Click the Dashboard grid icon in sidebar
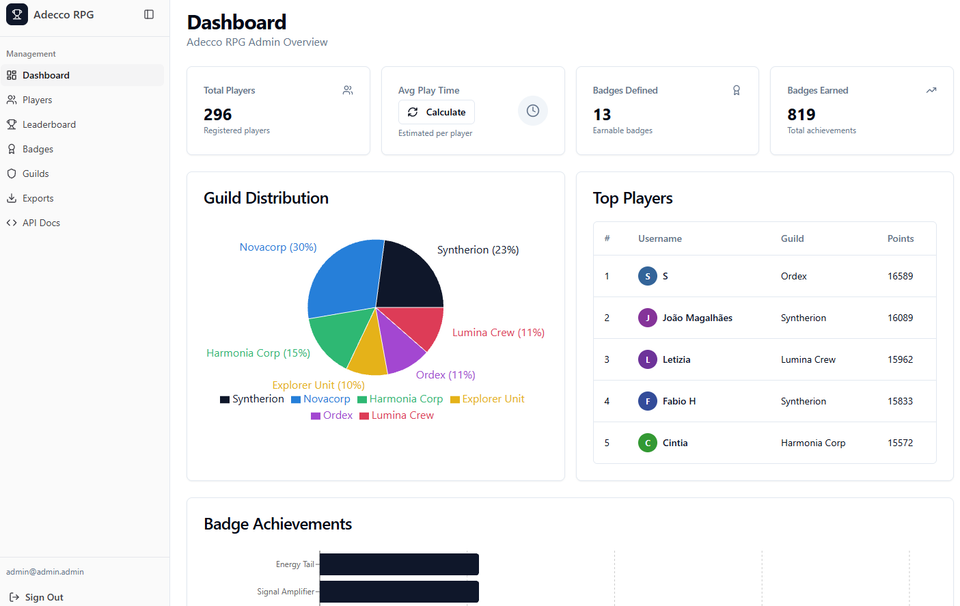The width and height of the screenshot is (960, 606). pyautogui.click(x=12, y=75)
